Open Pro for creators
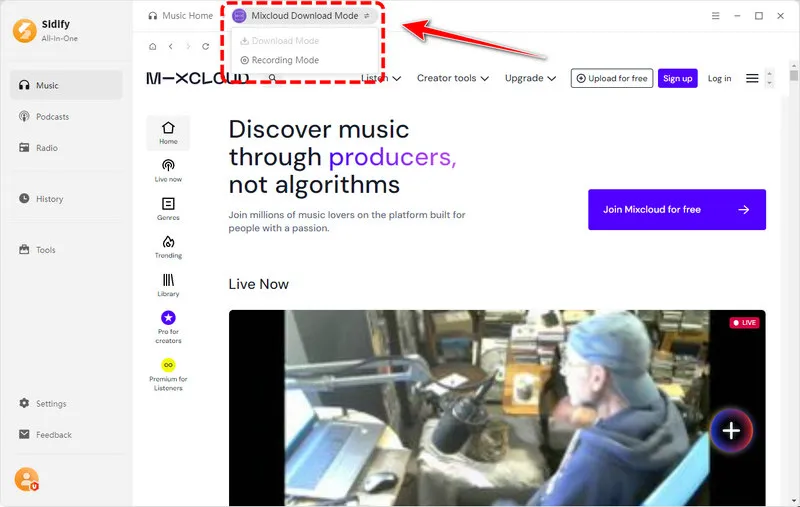 168,327
